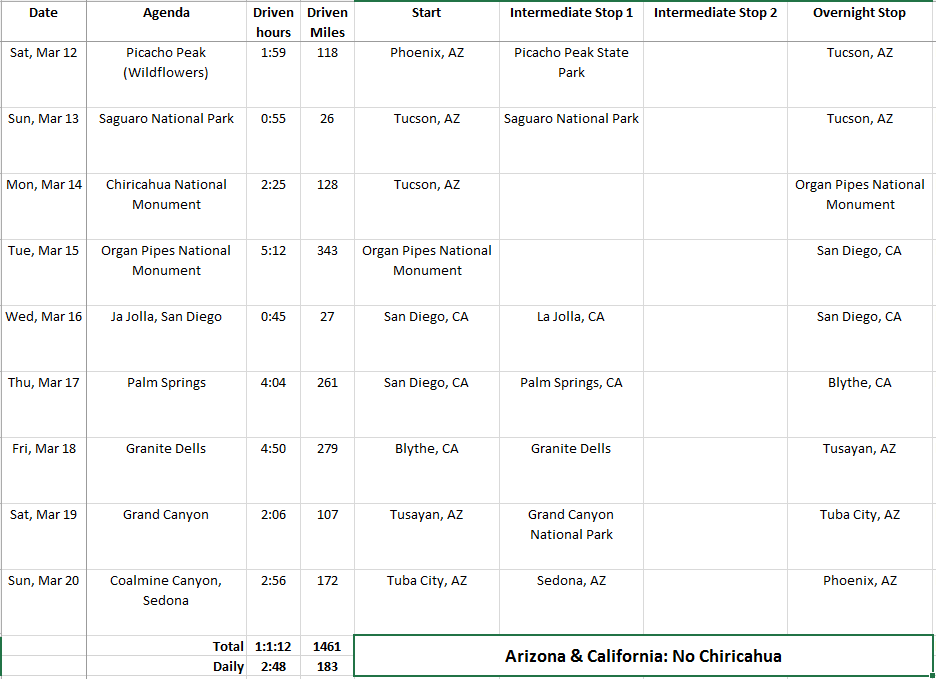Click the 343 driven miles cell

(x=327, y=251)
